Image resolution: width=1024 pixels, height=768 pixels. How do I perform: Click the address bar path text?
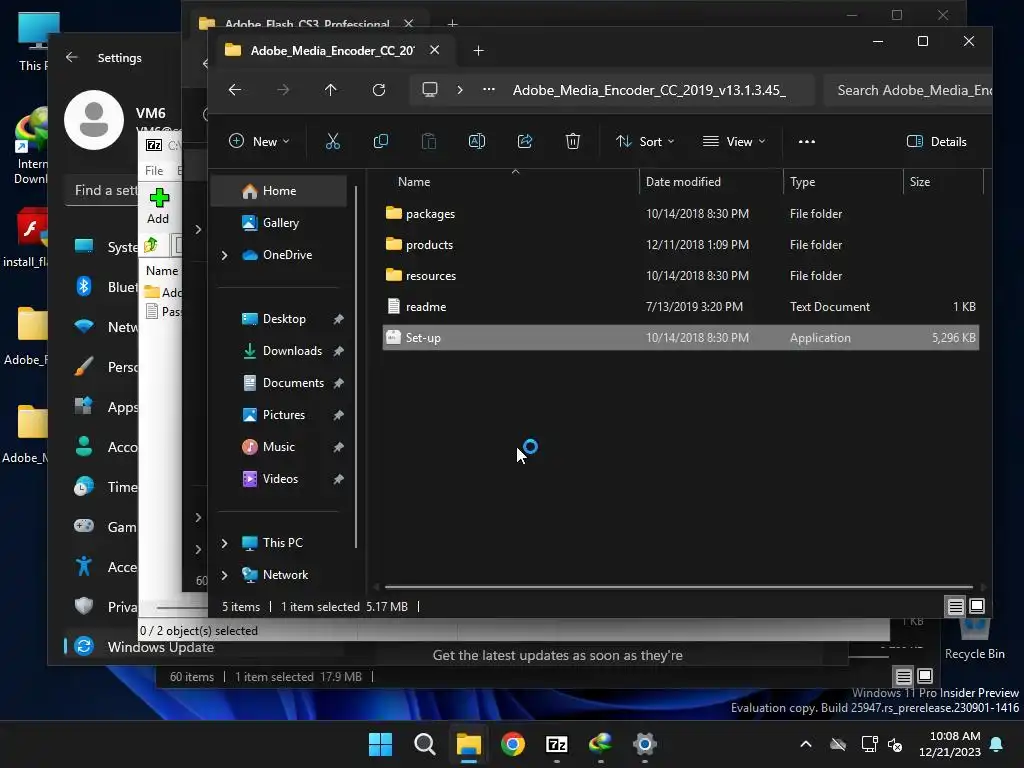pos(649,90)
